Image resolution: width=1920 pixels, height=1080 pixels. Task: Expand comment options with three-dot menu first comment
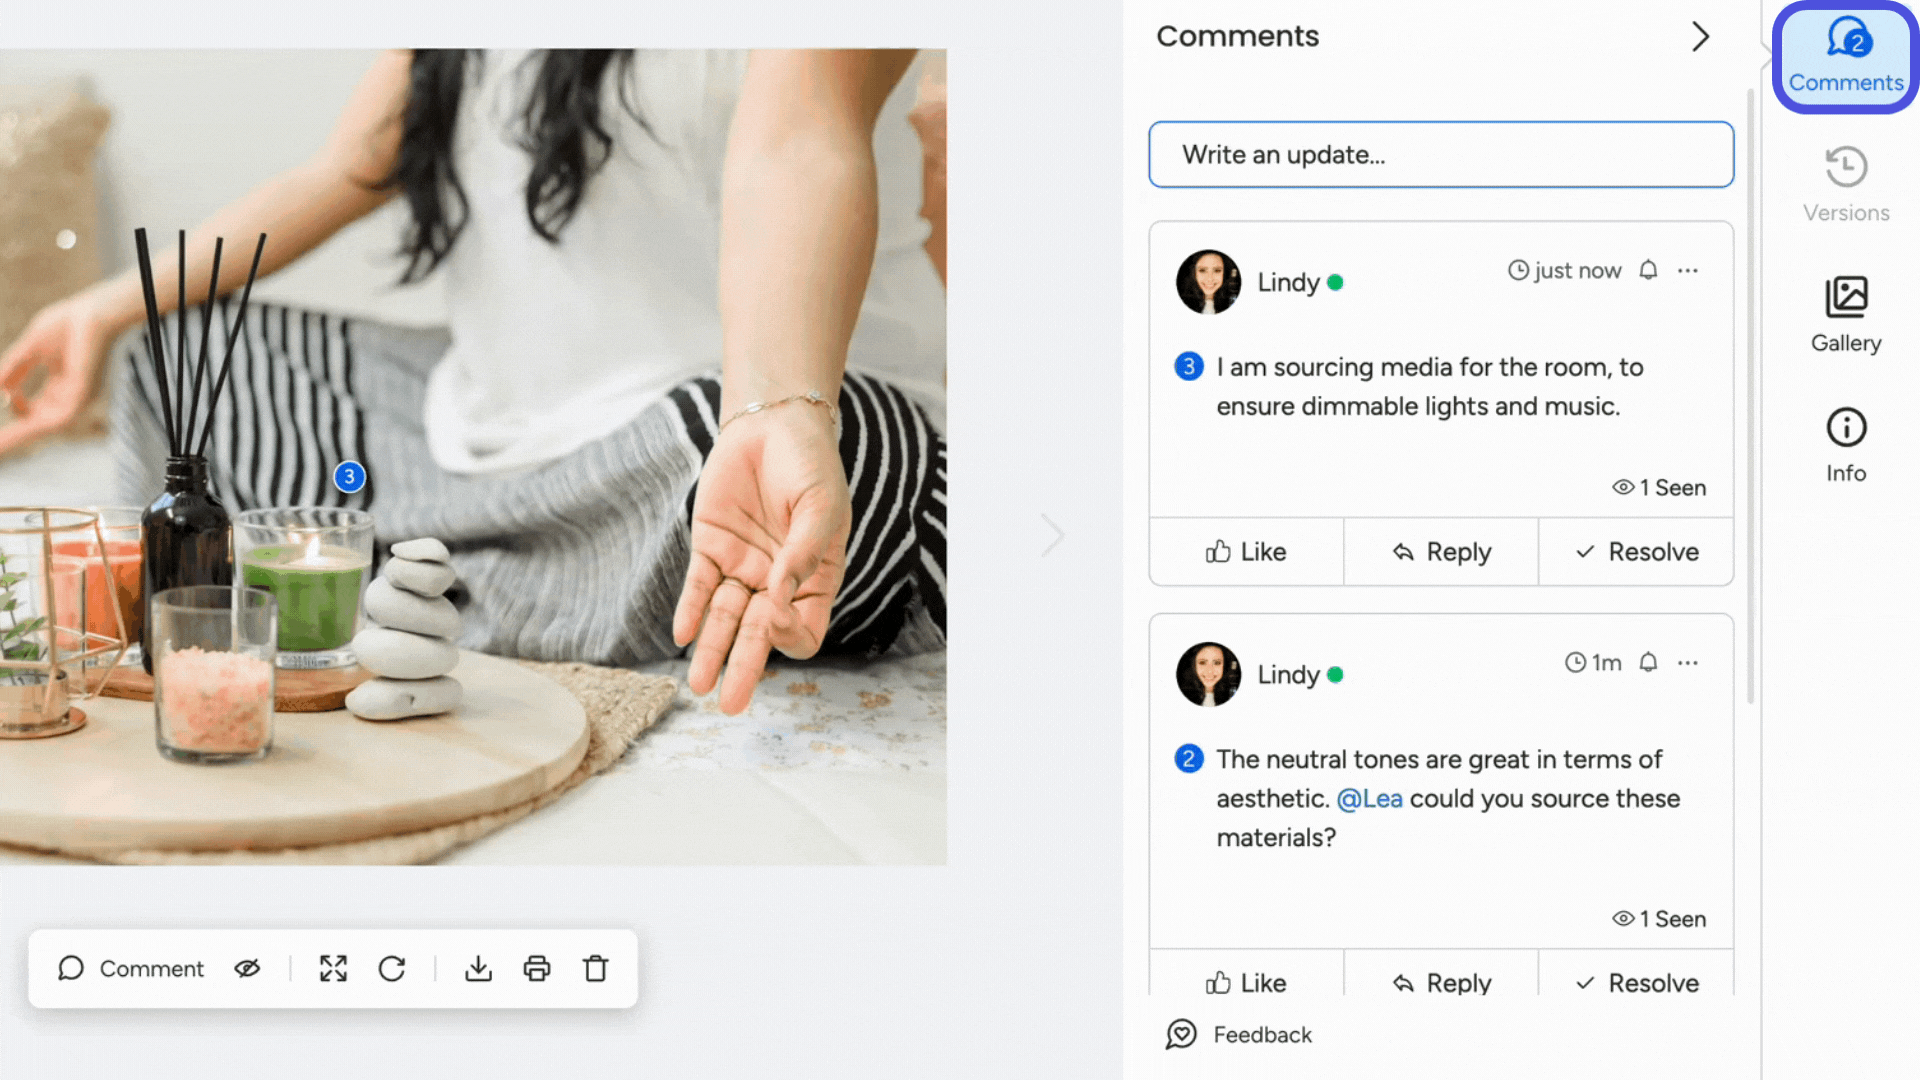click(1688, 270)
